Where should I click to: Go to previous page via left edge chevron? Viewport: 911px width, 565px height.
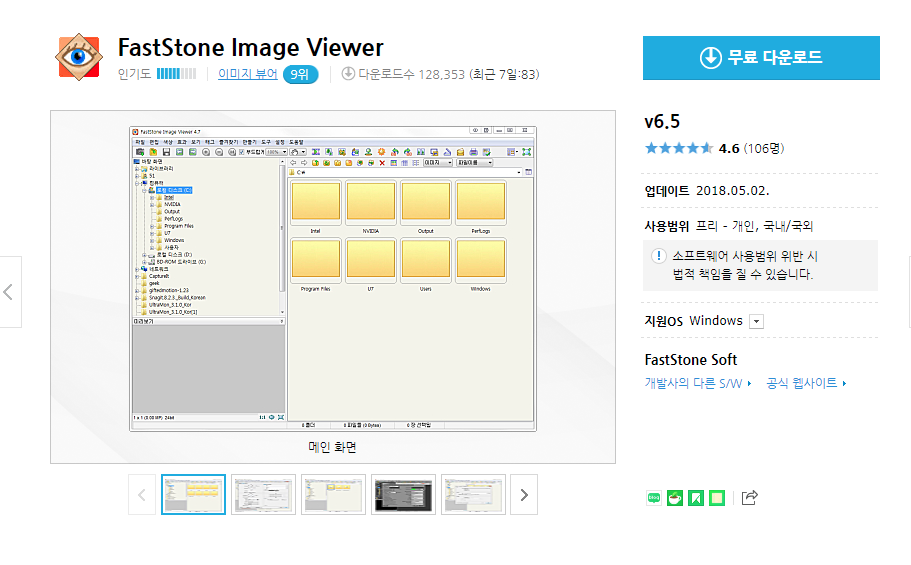click(9, 292)
